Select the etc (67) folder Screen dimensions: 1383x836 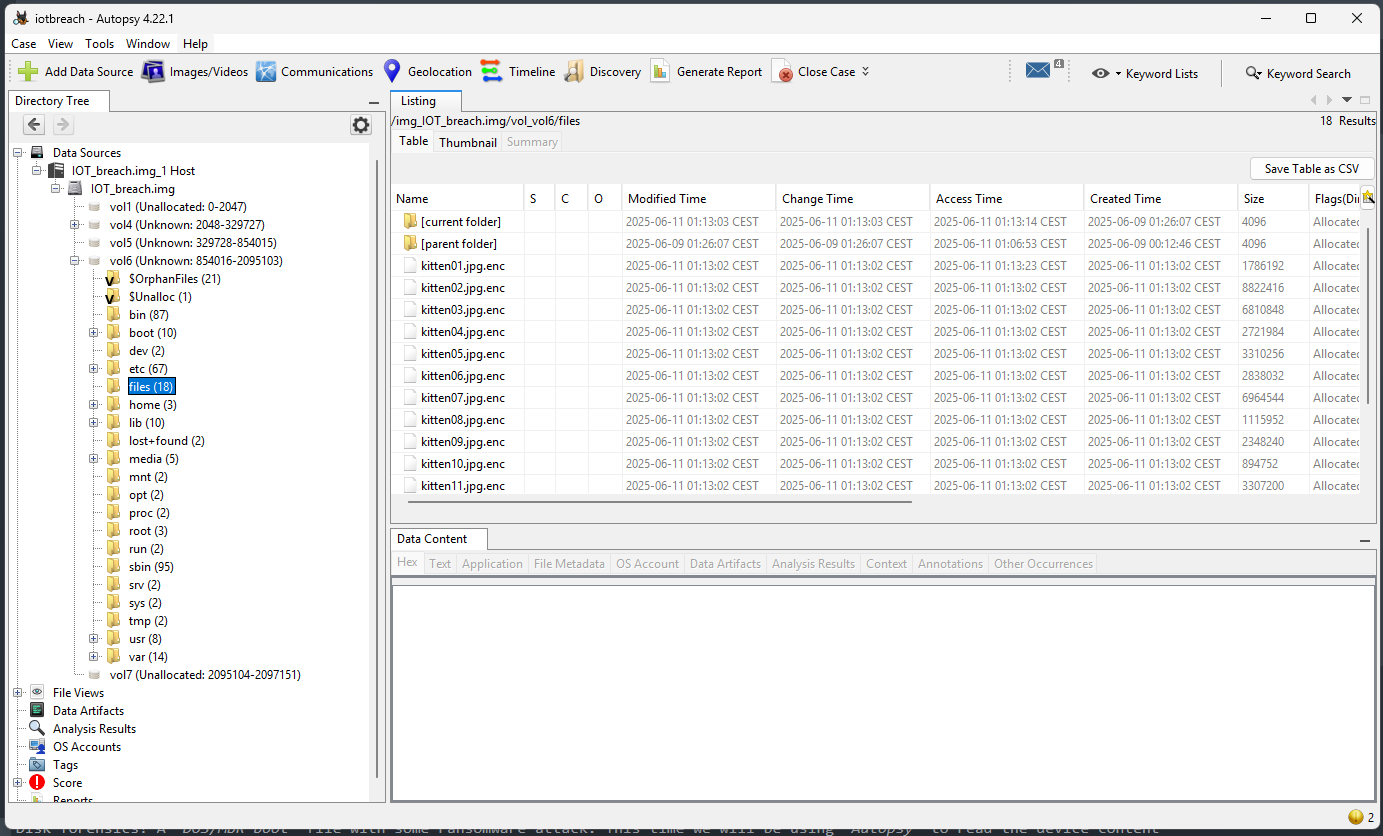click(x=148, y=369)
